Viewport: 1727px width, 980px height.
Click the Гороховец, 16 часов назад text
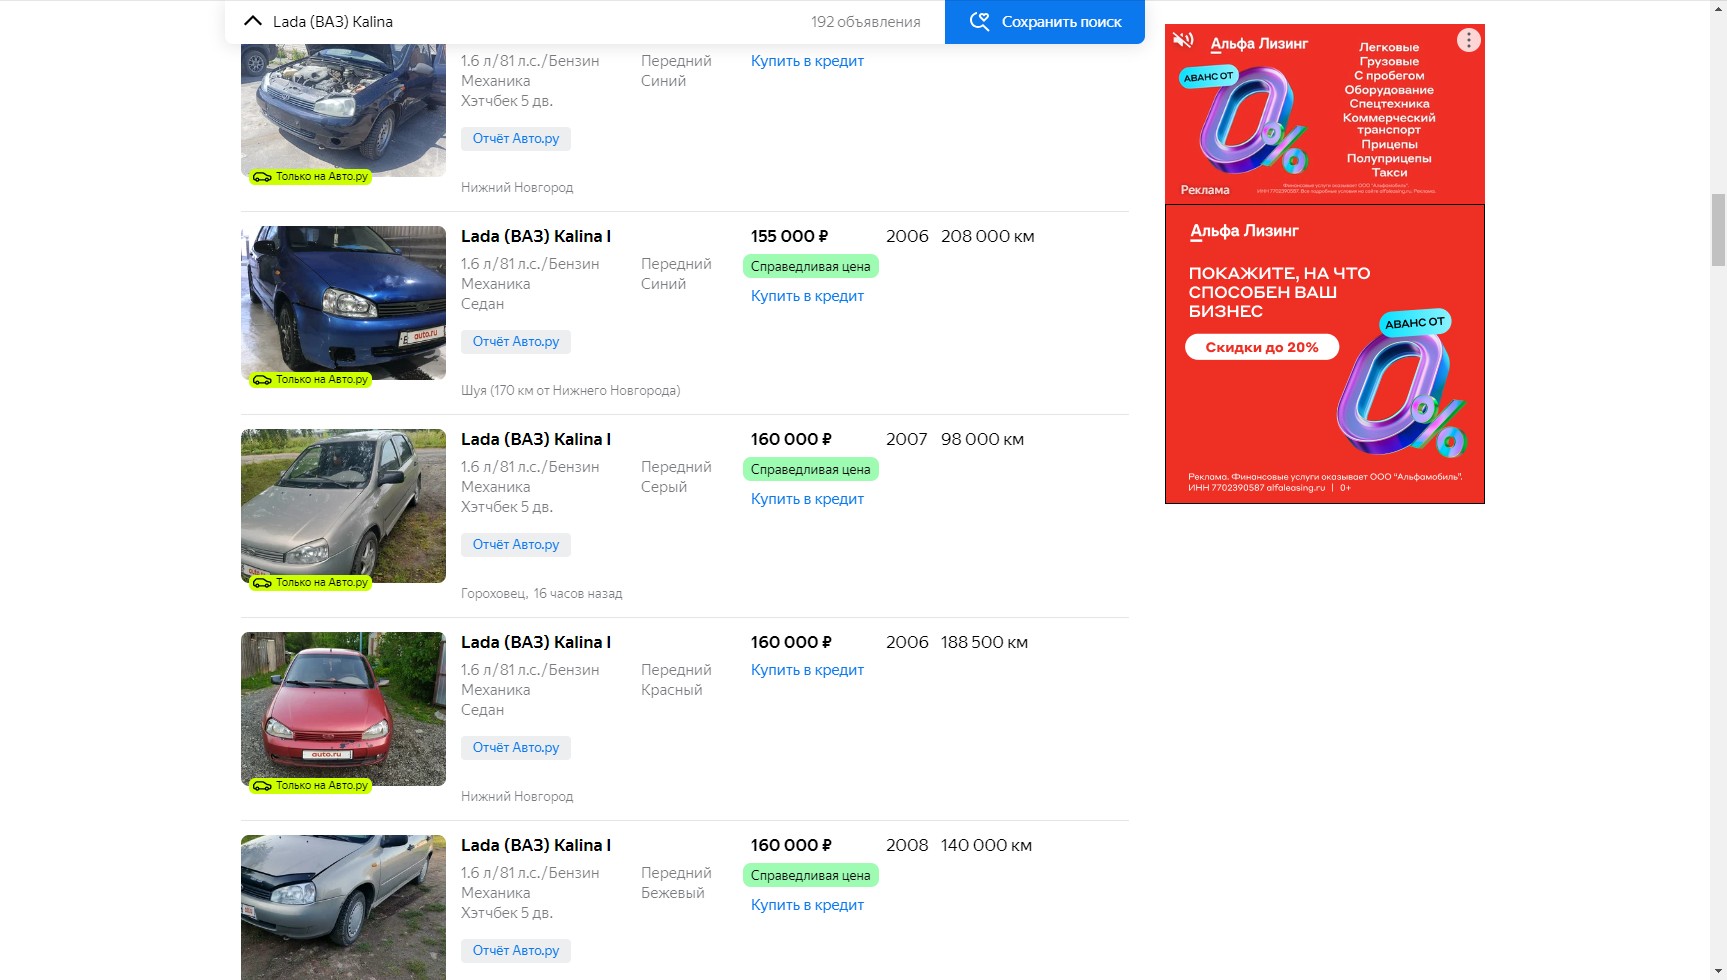point(541,594)
